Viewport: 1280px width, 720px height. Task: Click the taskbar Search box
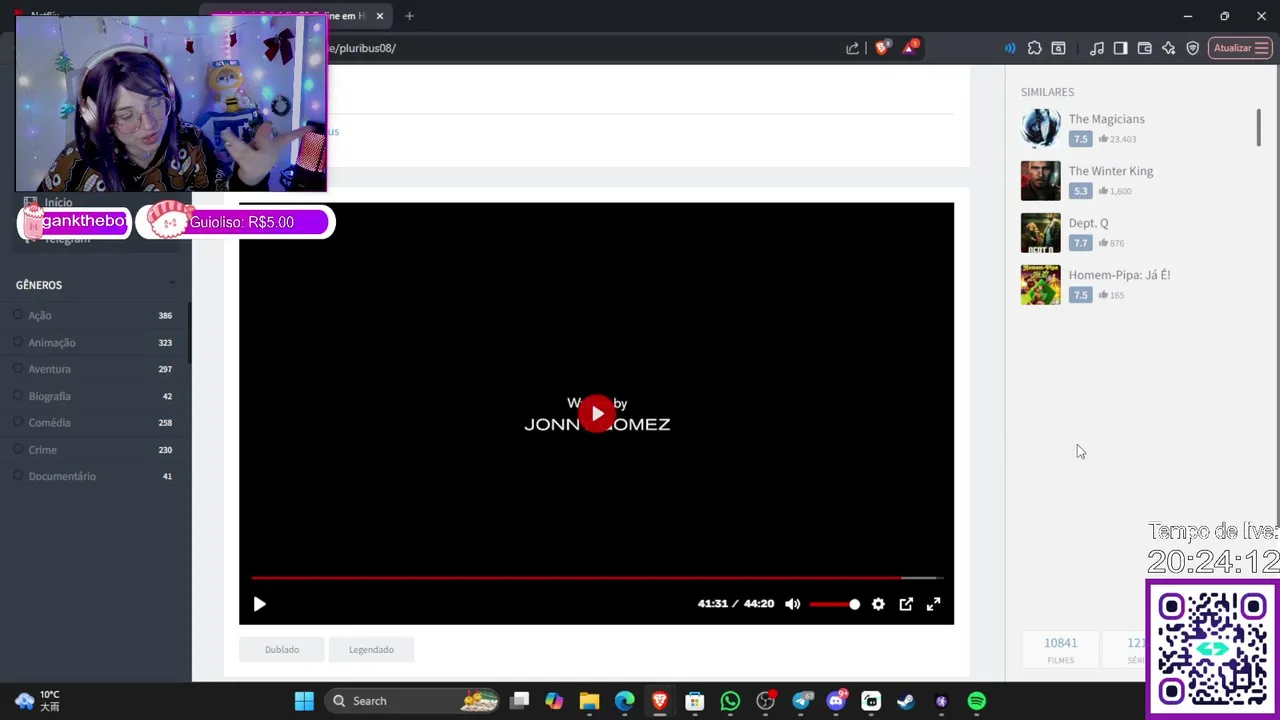[412, 701]
